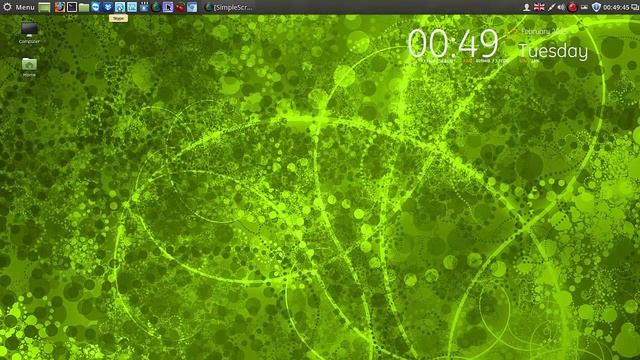Open the shield update manager tray icon
The height and width of the screenshot is (360, 640).
596,7
